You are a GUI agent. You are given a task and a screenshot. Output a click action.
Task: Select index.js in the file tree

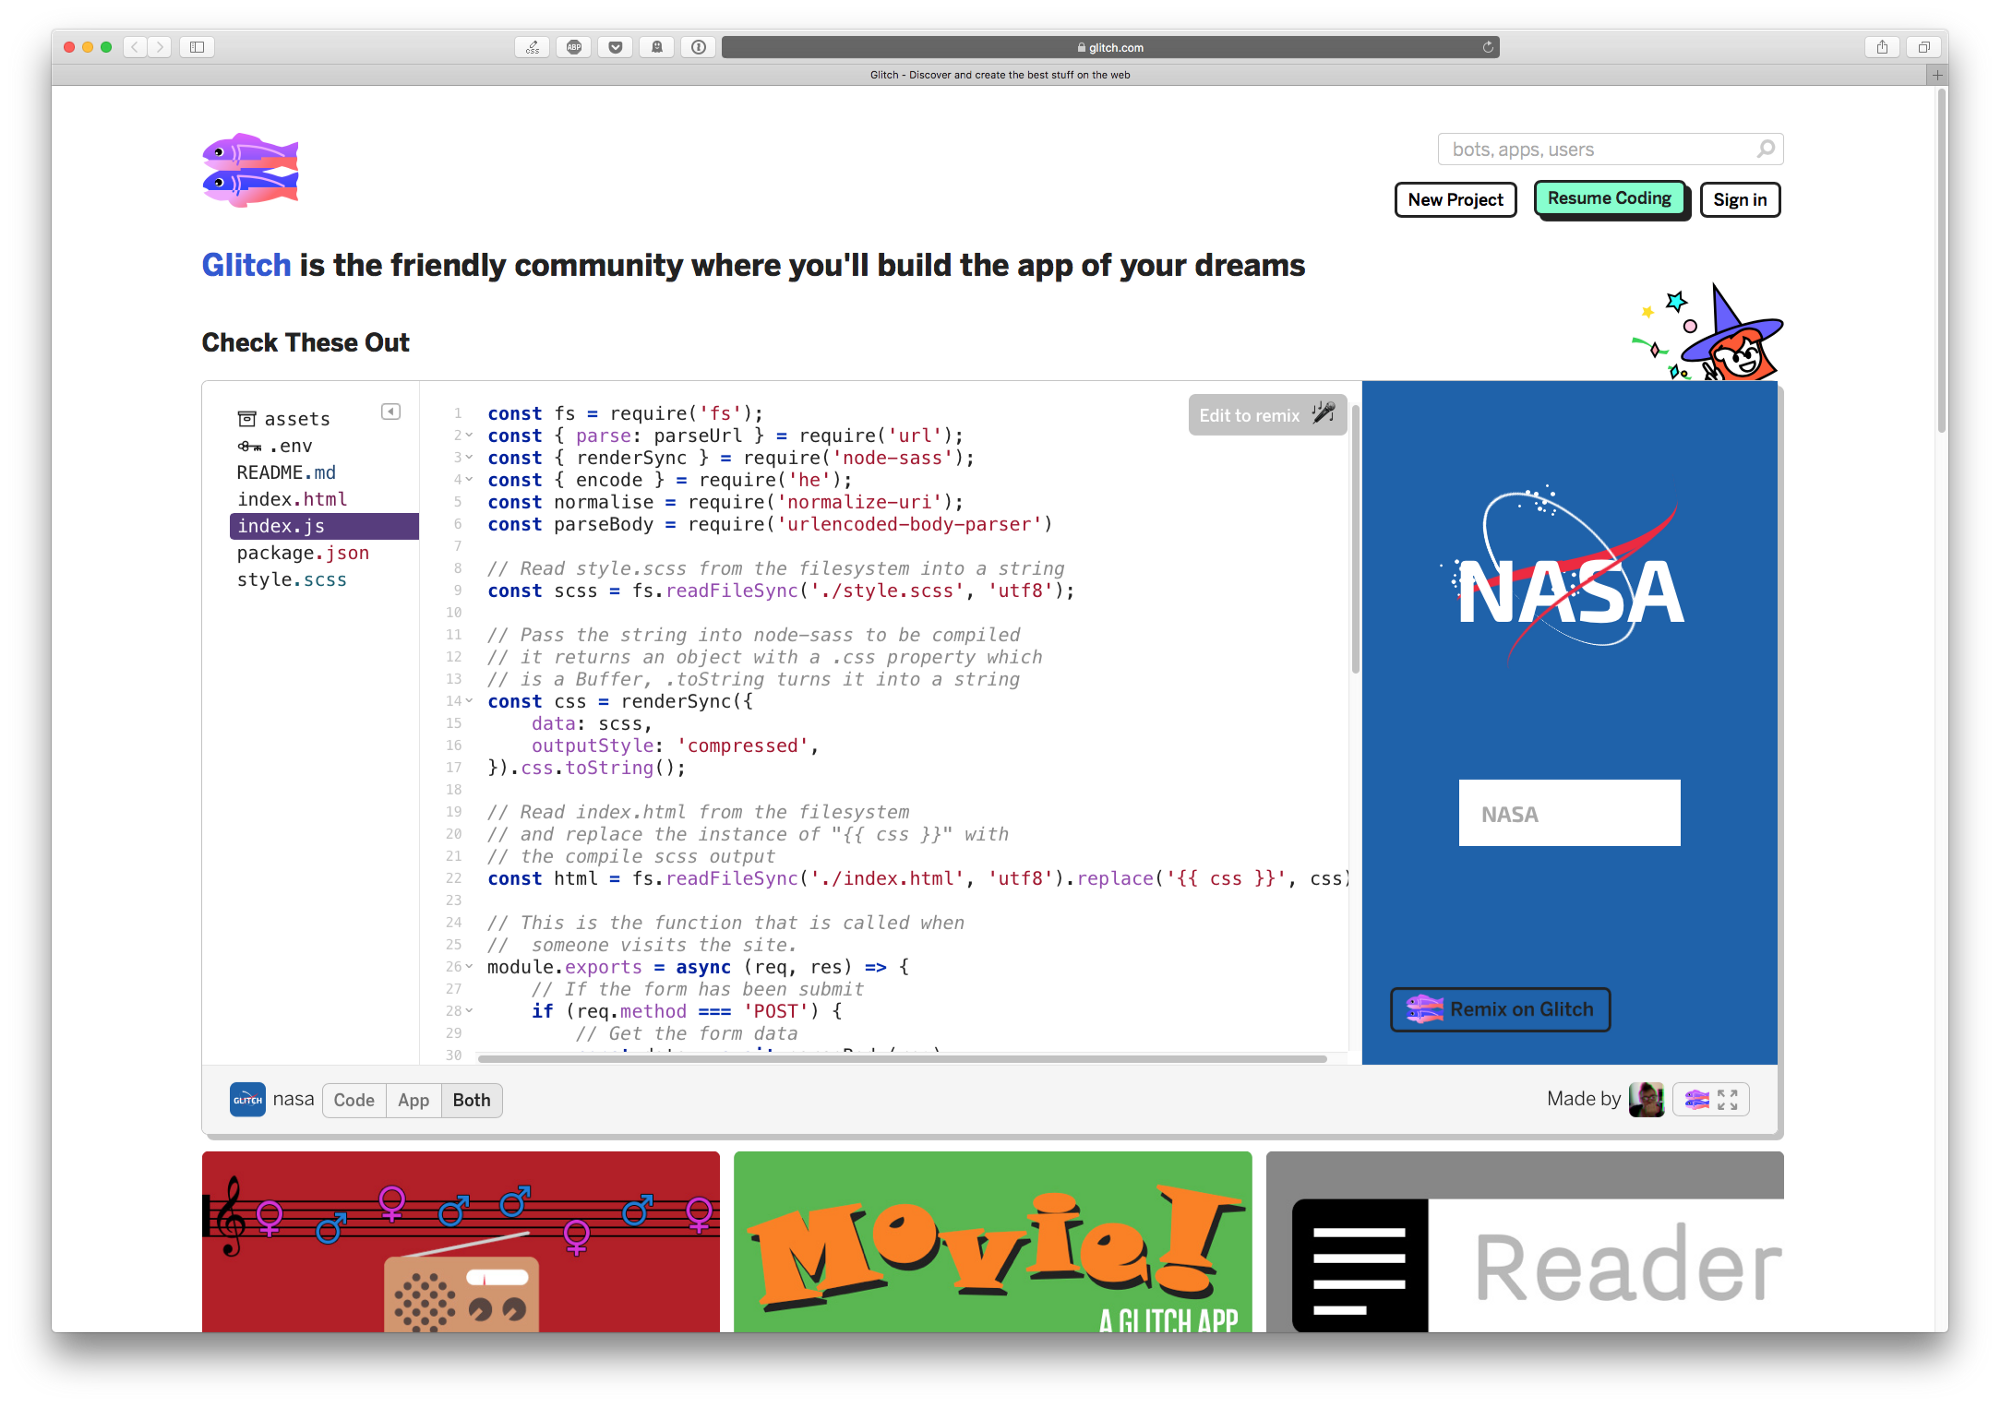324,526
